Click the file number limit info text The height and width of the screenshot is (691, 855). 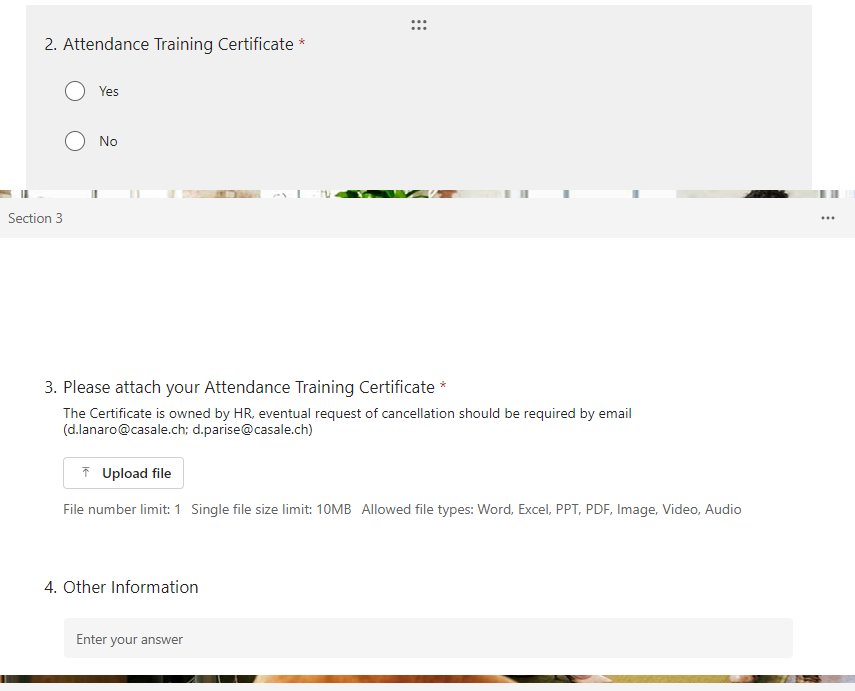(x=122, y=509)
